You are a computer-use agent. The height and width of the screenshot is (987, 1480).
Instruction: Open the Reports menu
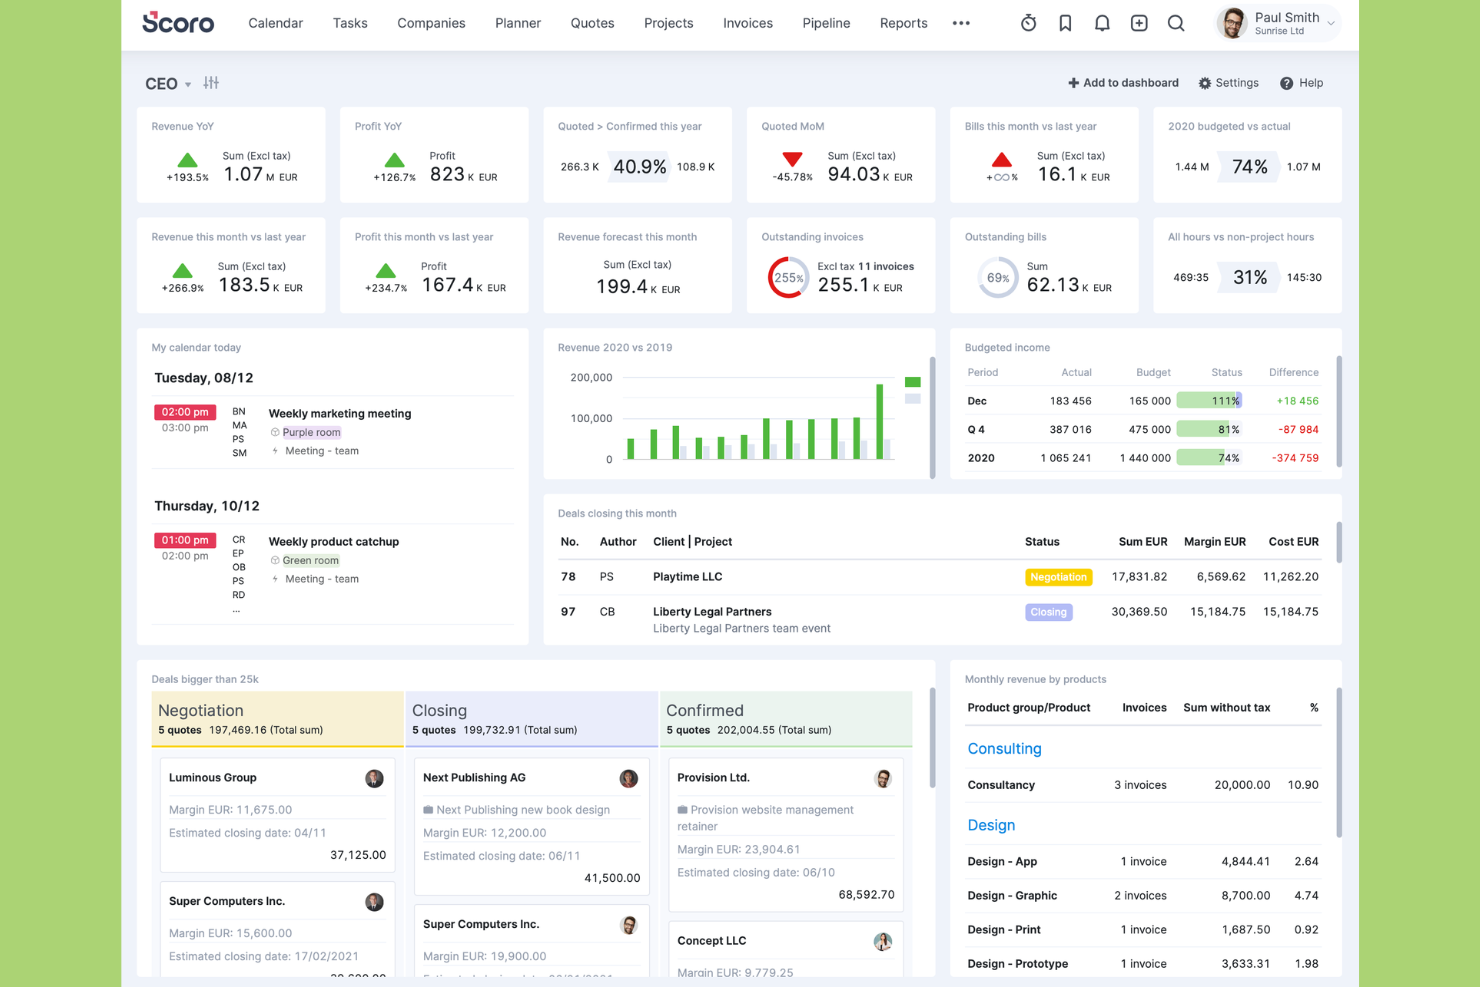[x=904, y=23]
